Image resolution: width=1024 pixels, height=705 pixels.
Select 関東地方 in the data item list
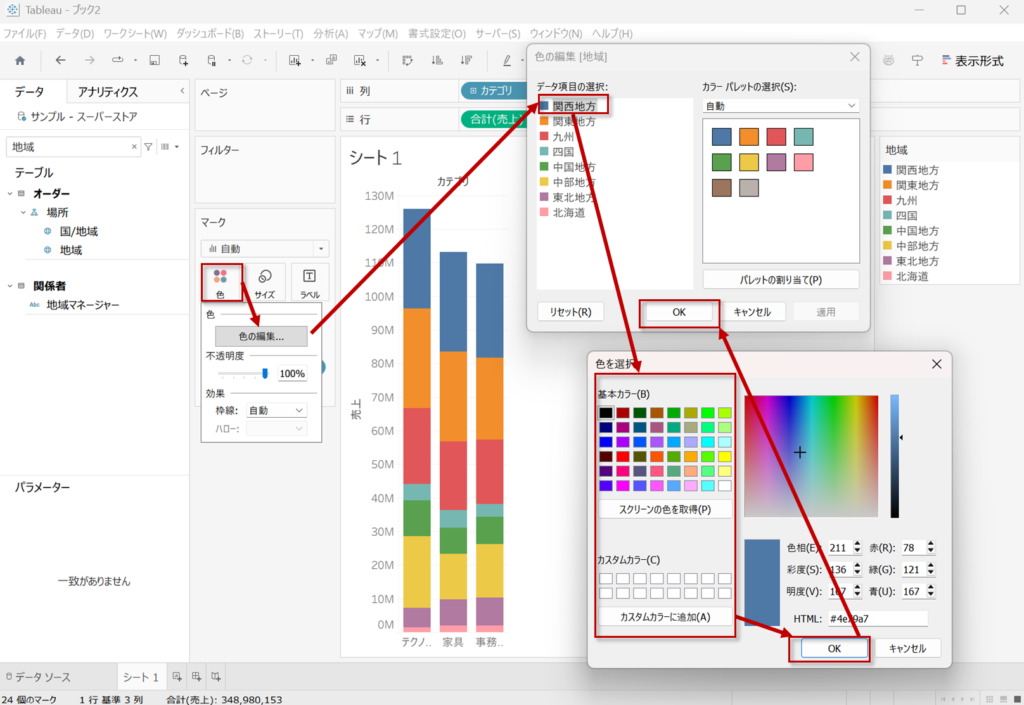click(573, 121)
